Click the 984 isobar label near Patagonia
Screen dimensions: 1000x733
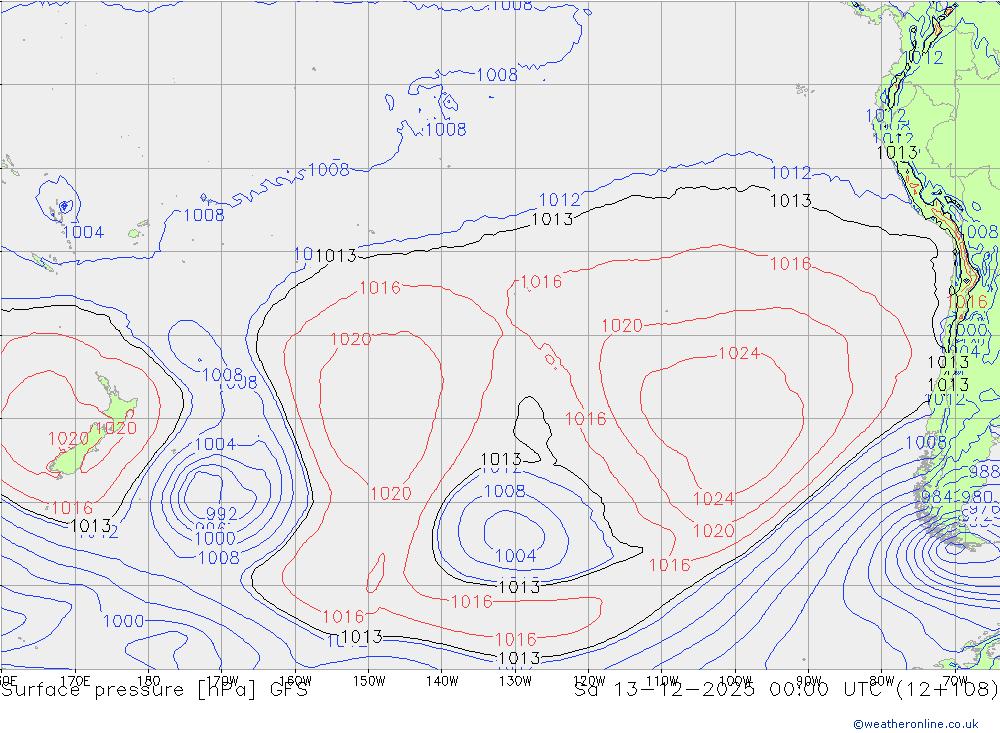(936, 496)
